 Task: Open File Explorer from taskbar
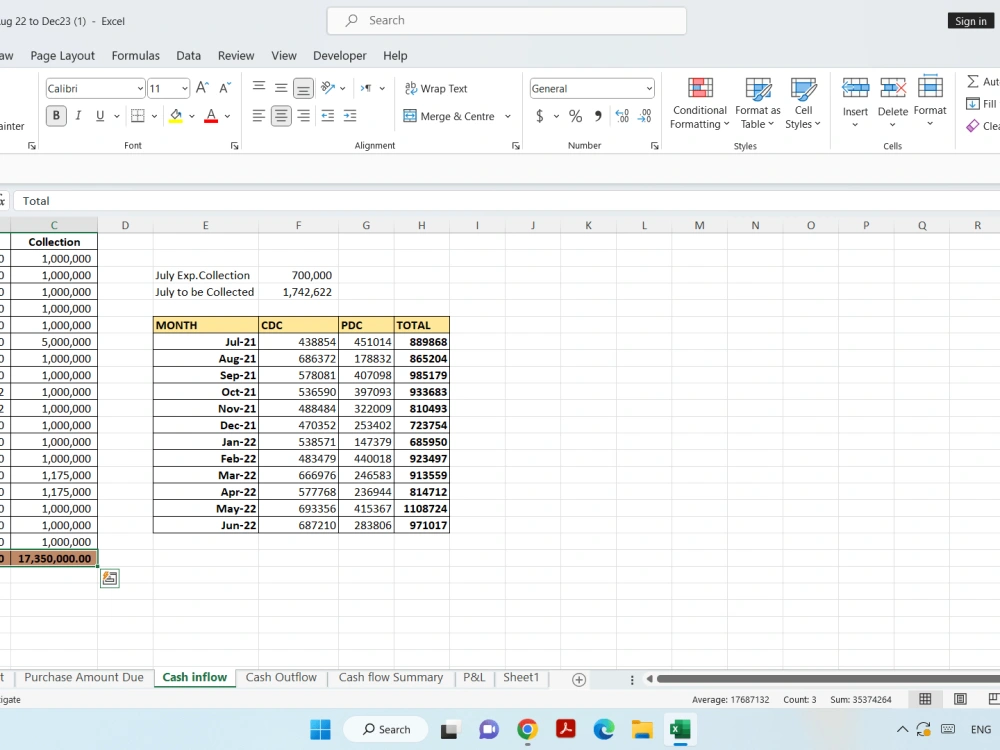[642, 729]
